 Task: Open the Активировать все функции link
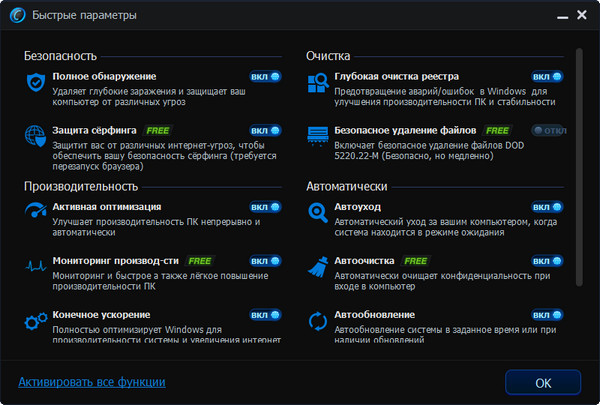pos(92,382)
